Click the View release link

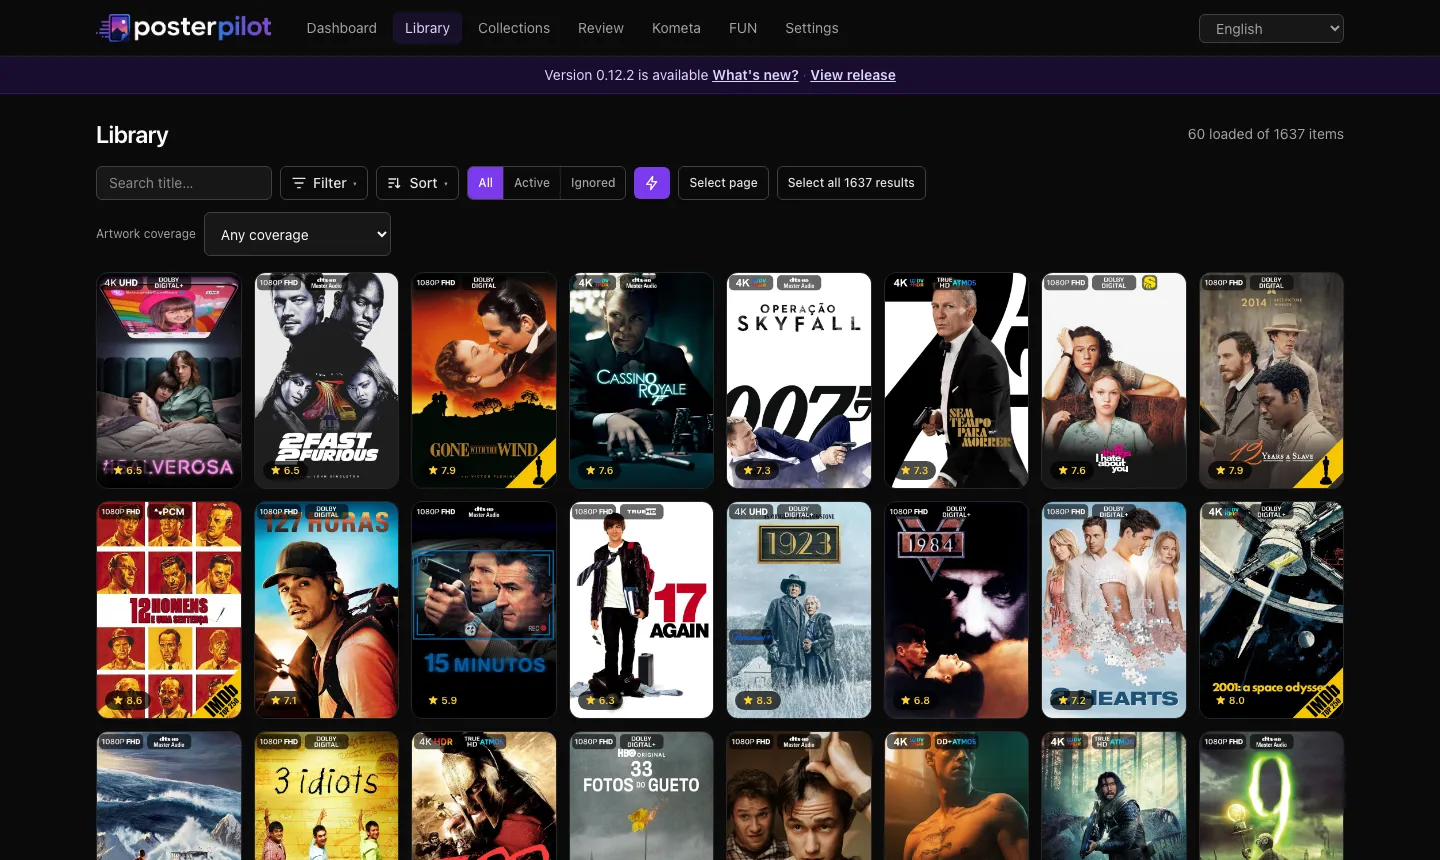coord(853,75)
